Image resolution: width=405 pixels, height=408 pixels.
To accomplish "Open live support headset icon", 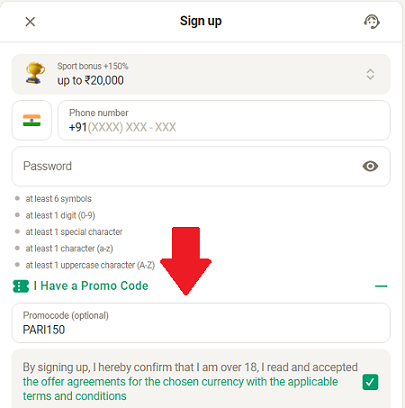I will (x=371, y=22).
